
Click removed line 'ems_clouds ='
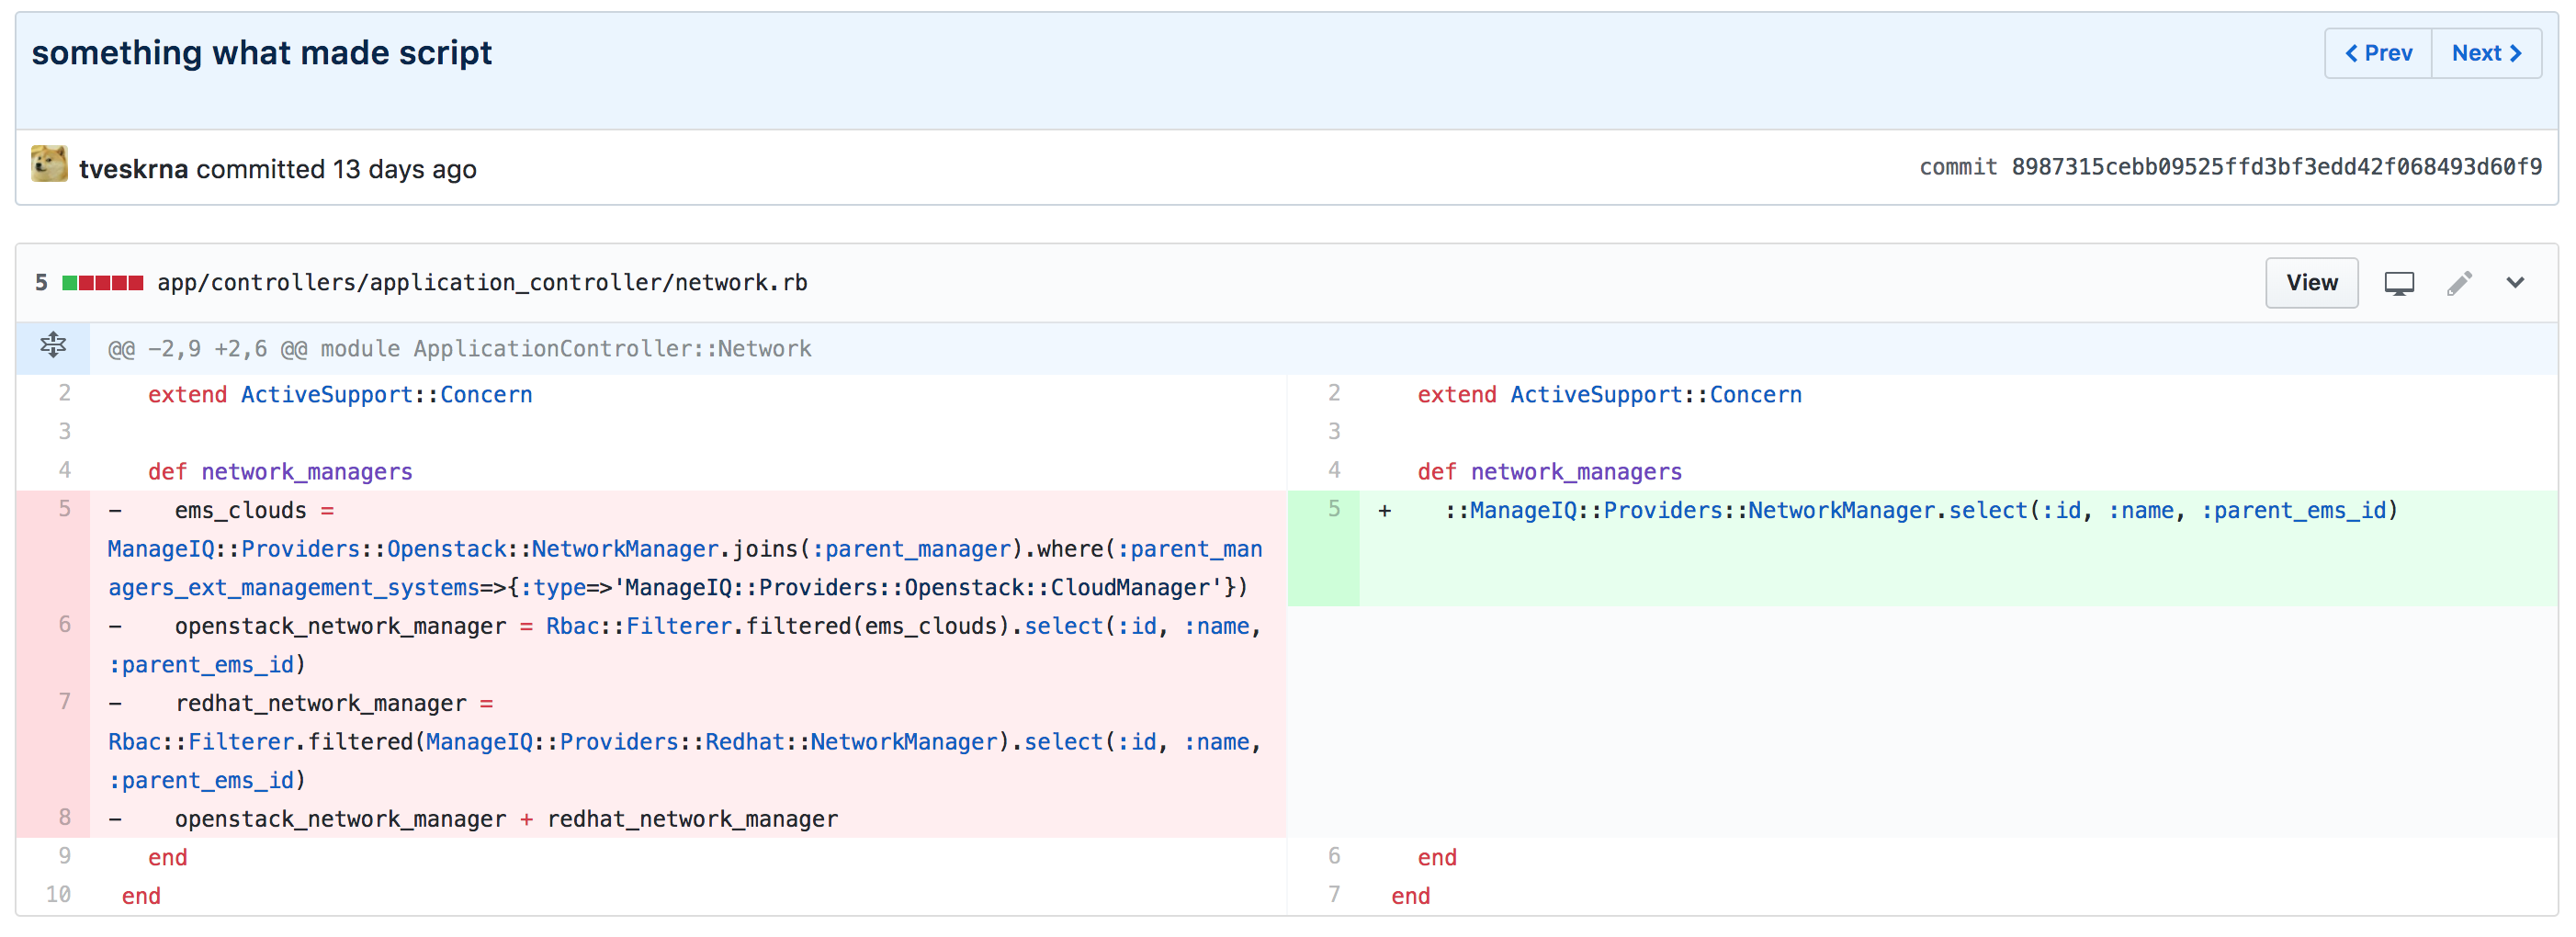coord(254,511)
